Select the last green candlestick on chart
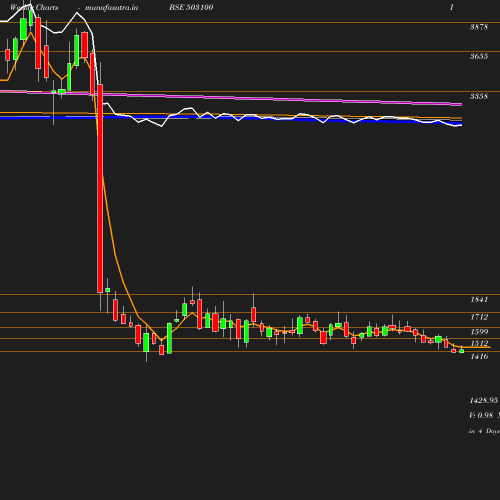 pos(462,351)
